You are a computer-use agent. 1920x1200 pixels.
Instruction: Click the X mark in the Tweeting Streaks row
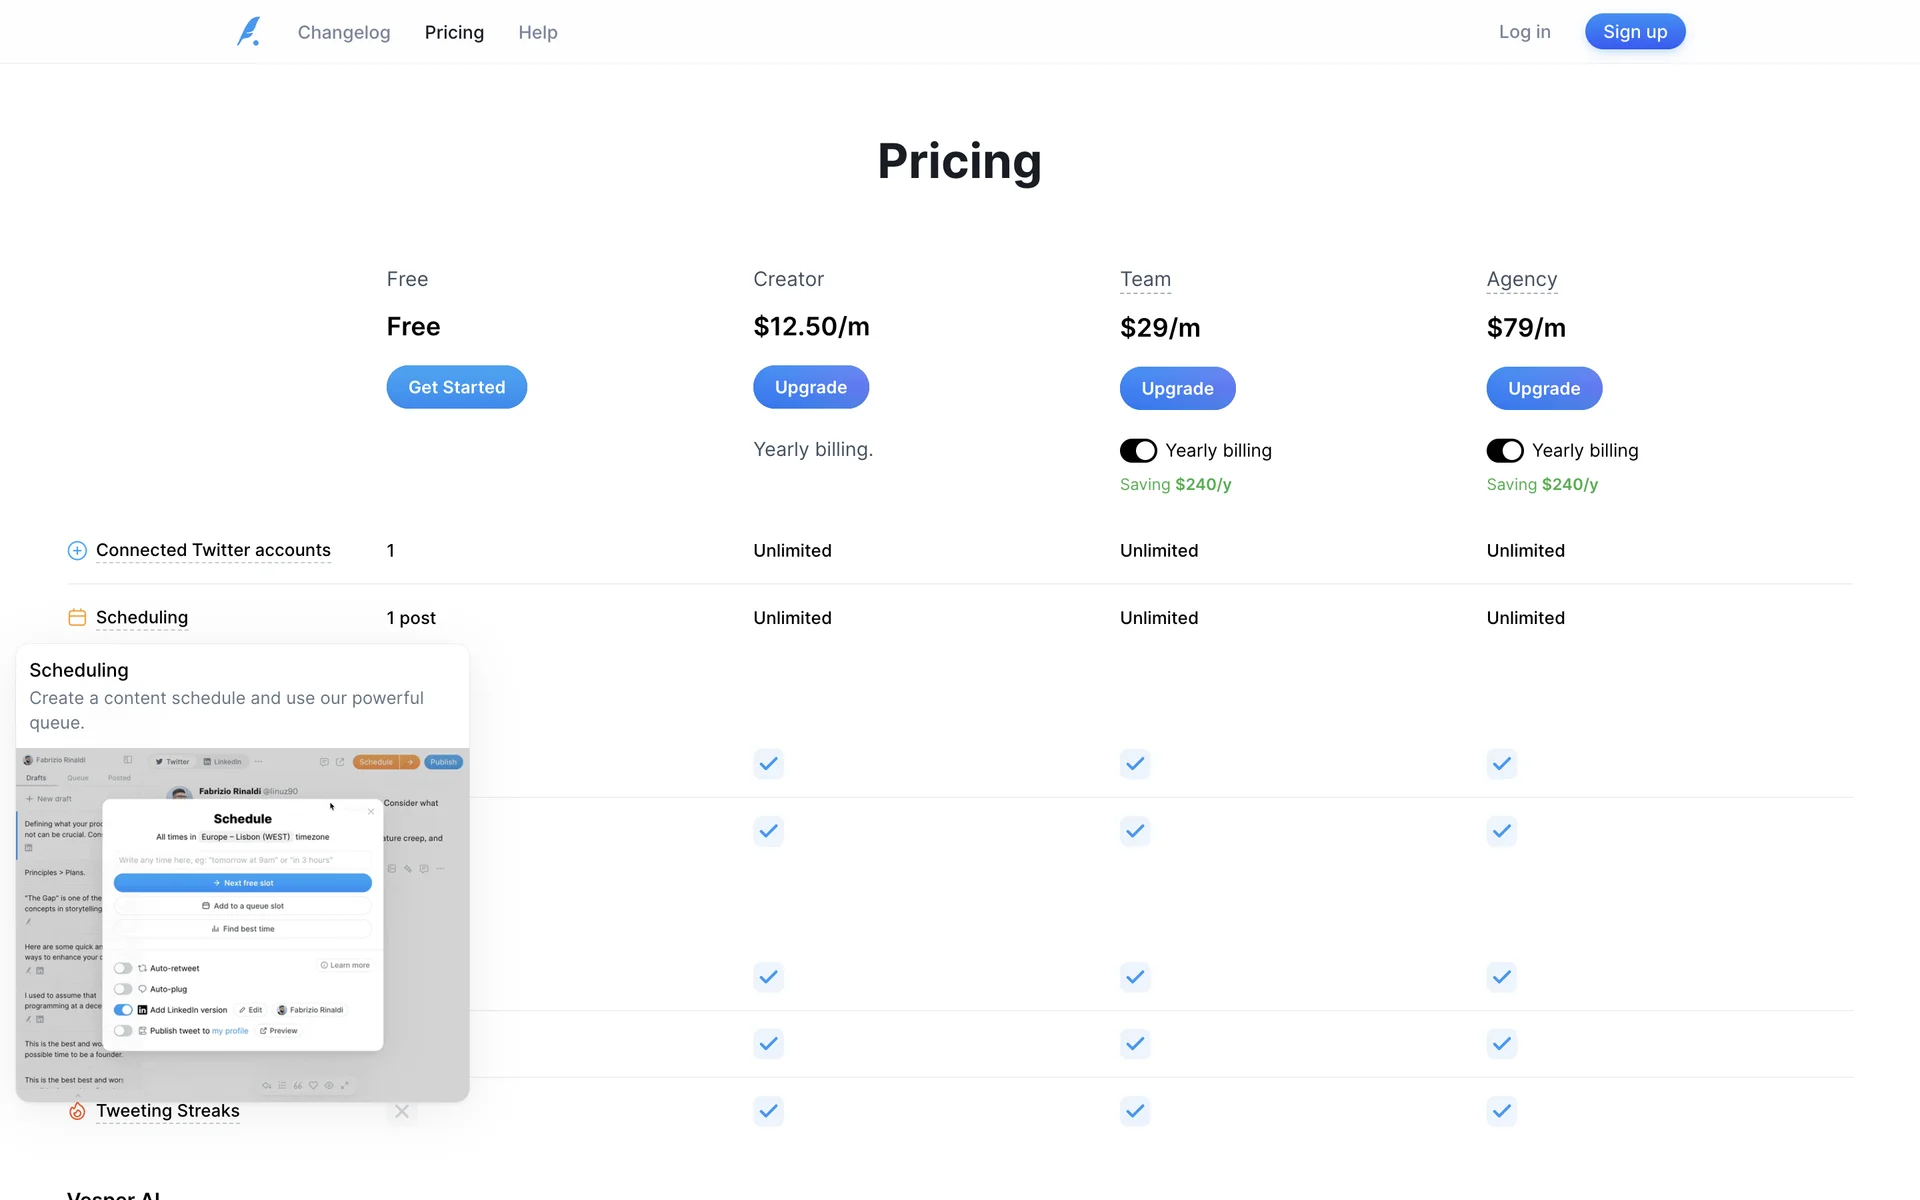click(x=402, y=1111)
